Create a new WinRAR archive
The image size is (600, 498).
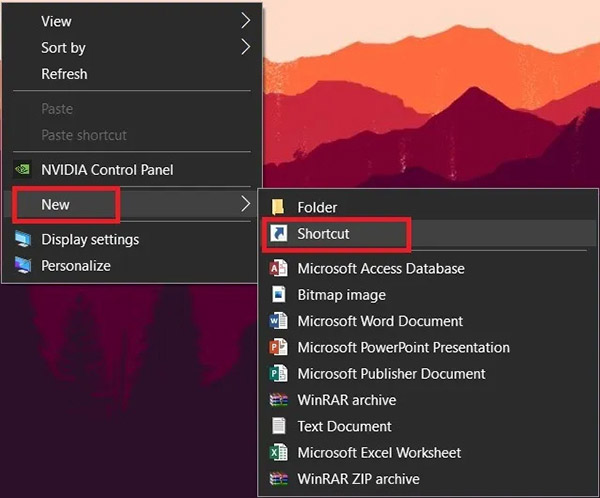click(428, 400)
